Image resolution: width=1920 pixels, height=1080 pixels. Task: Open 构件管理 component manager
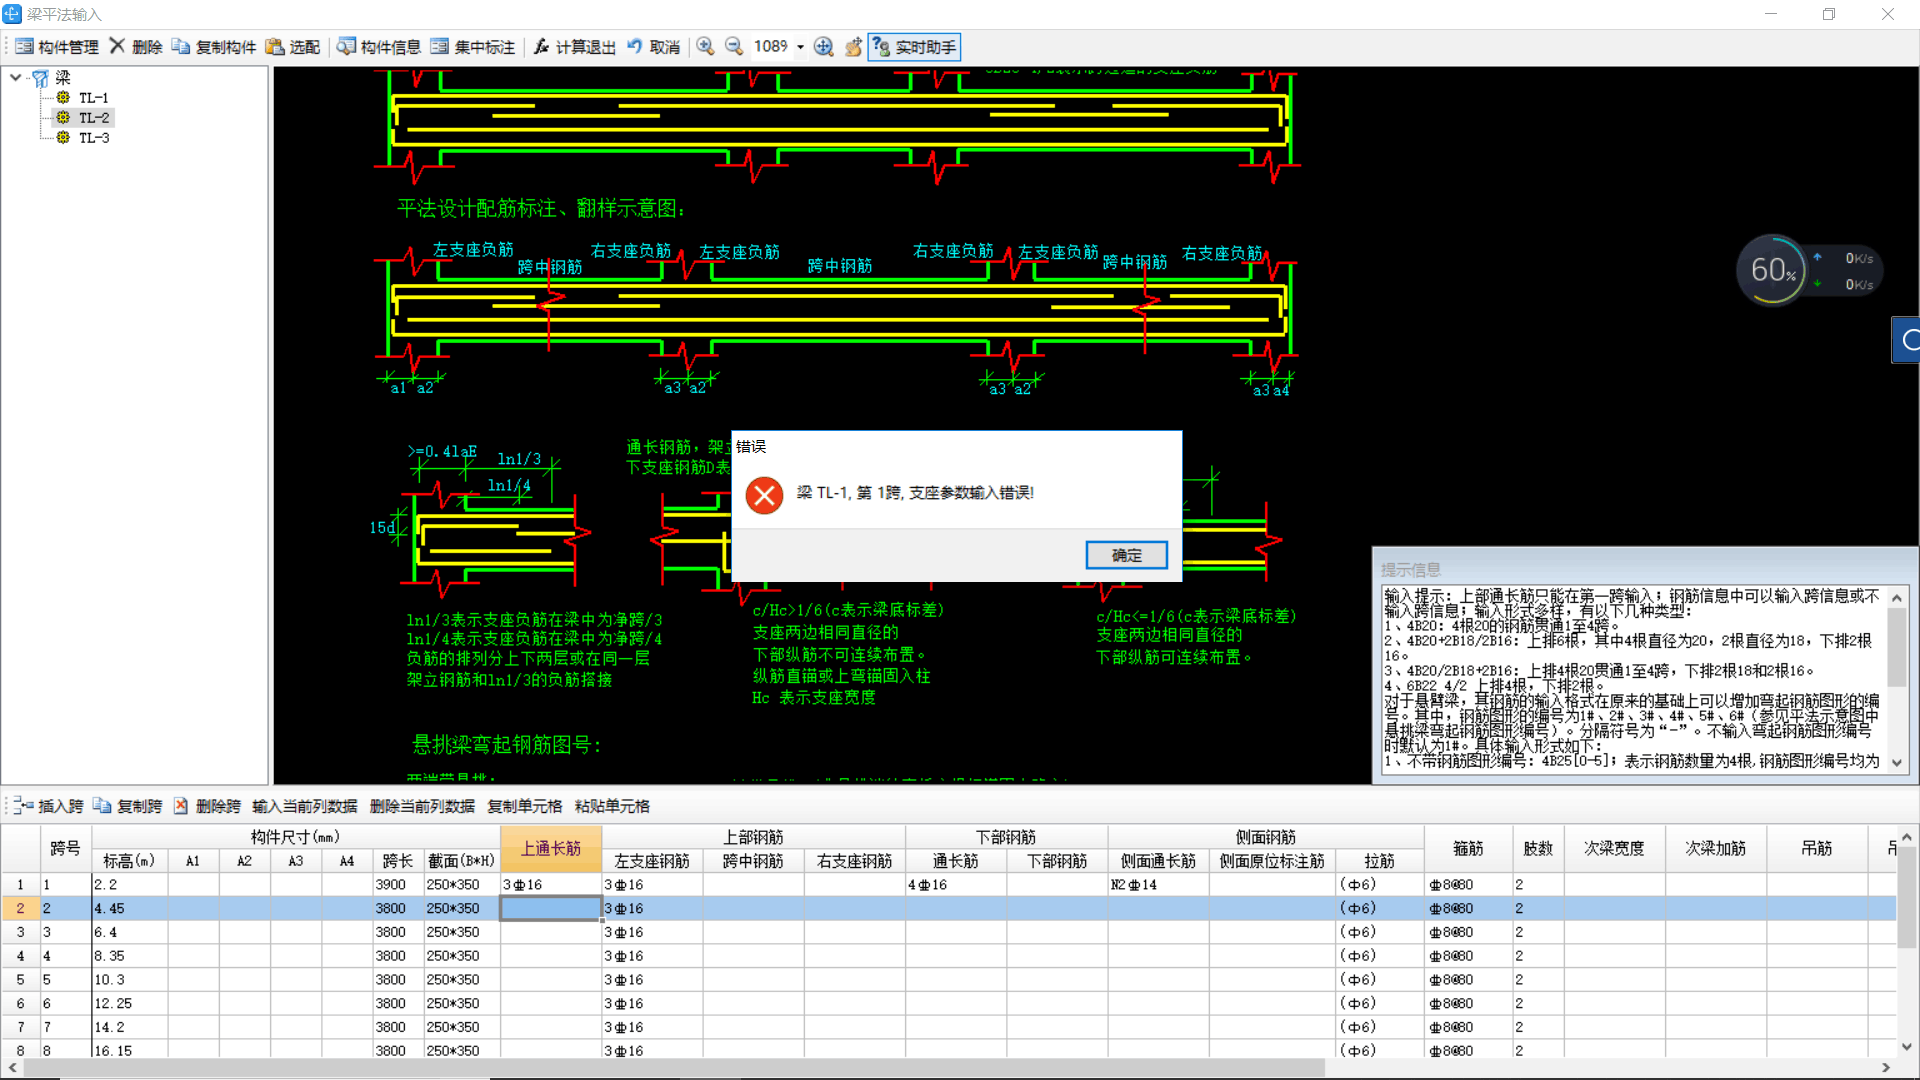click(57, 47)
